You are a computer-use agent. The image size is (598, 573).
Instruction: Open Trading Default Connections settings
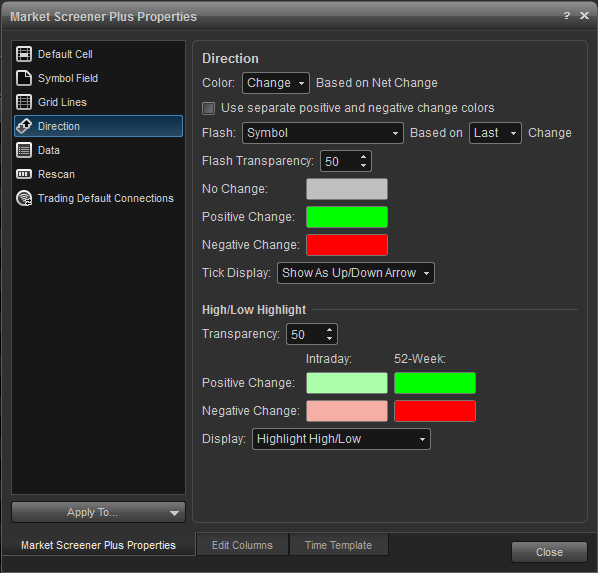pos(98,198)
